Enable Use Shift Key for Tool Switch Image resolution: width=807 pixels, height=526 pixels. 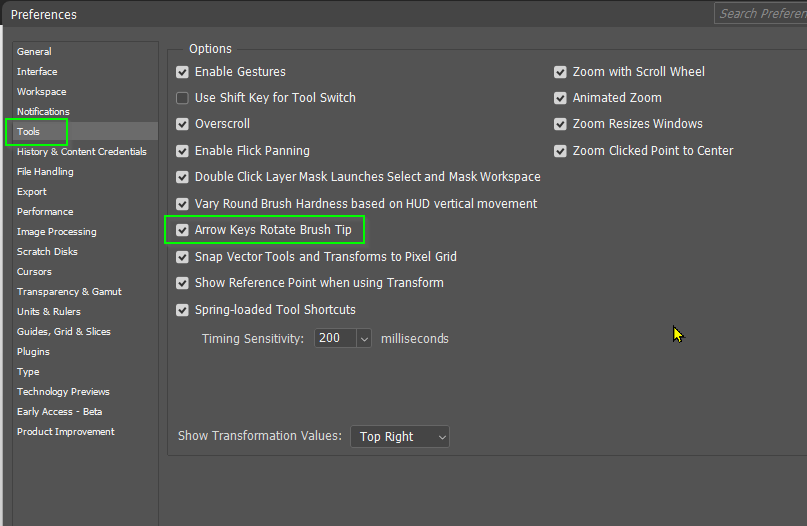point(182,98)
